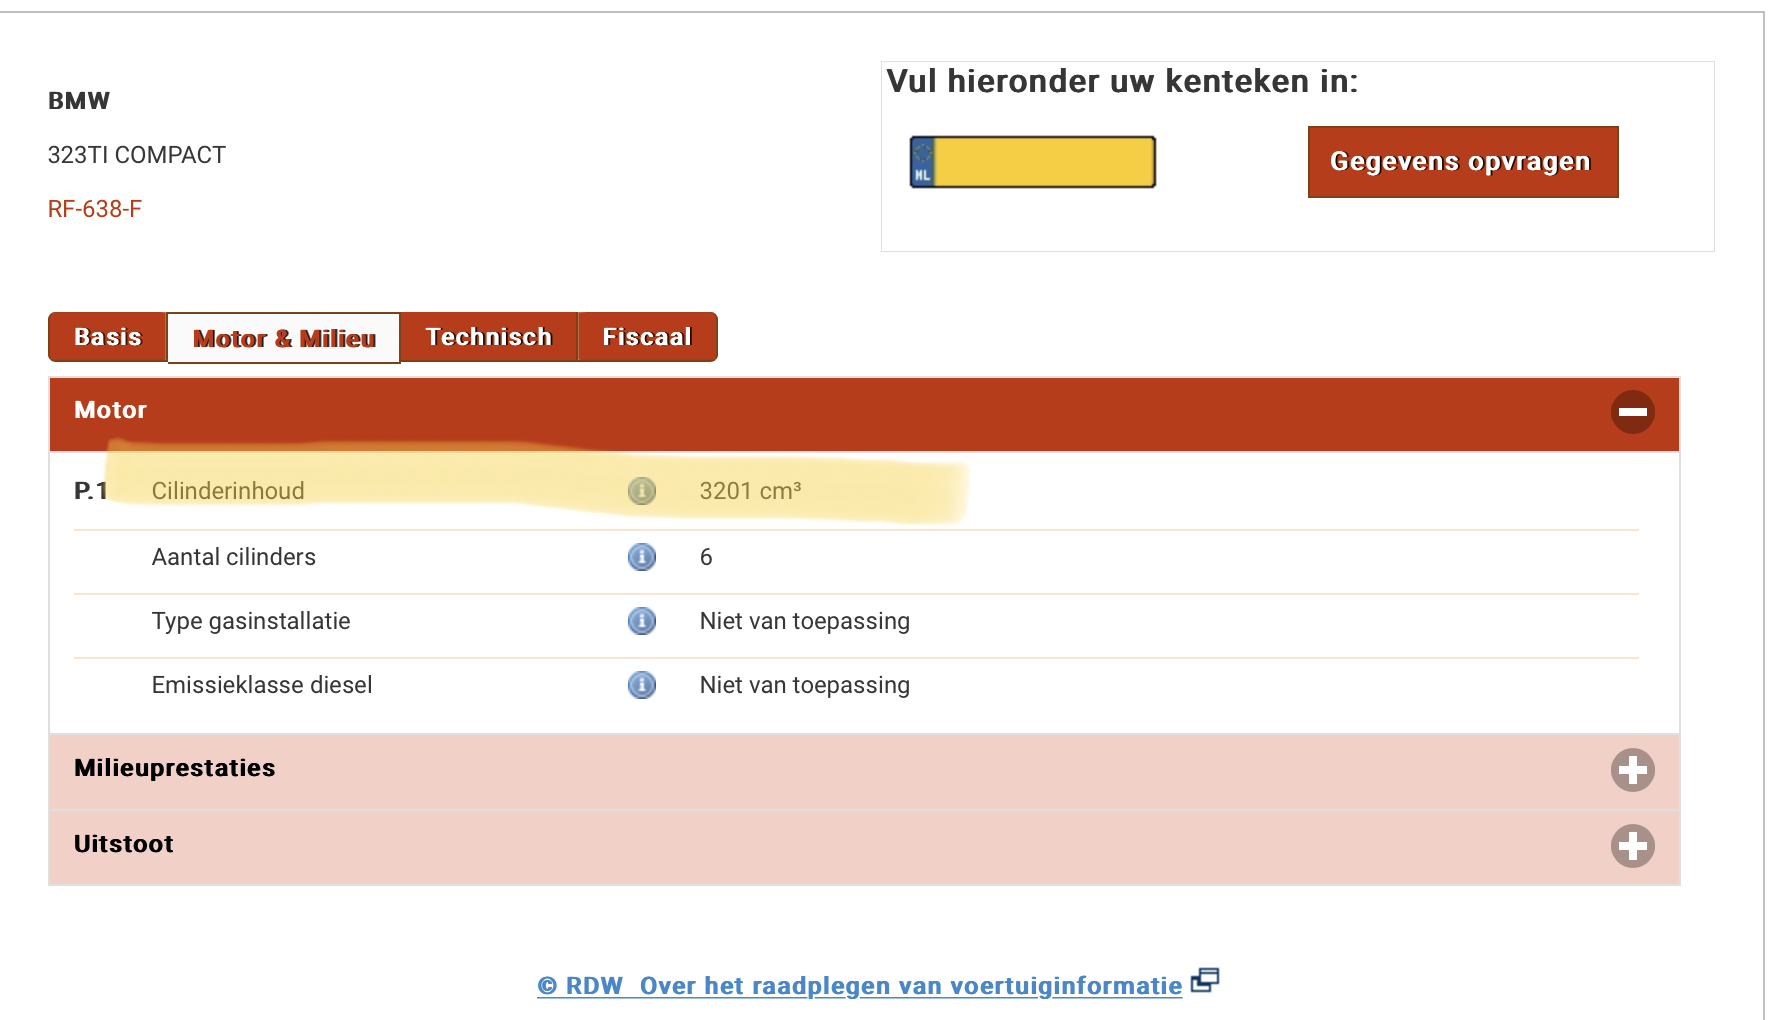Click license plate RF-638-F text
The image size is (1773, 1020).
pyautogui.click(x=95, y=209)
